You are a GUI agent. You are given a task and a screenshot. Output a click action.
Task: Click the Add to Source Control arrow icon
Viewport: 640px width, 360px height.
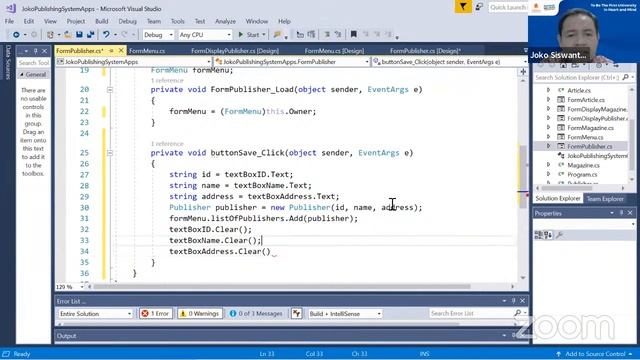coord(558,354)
